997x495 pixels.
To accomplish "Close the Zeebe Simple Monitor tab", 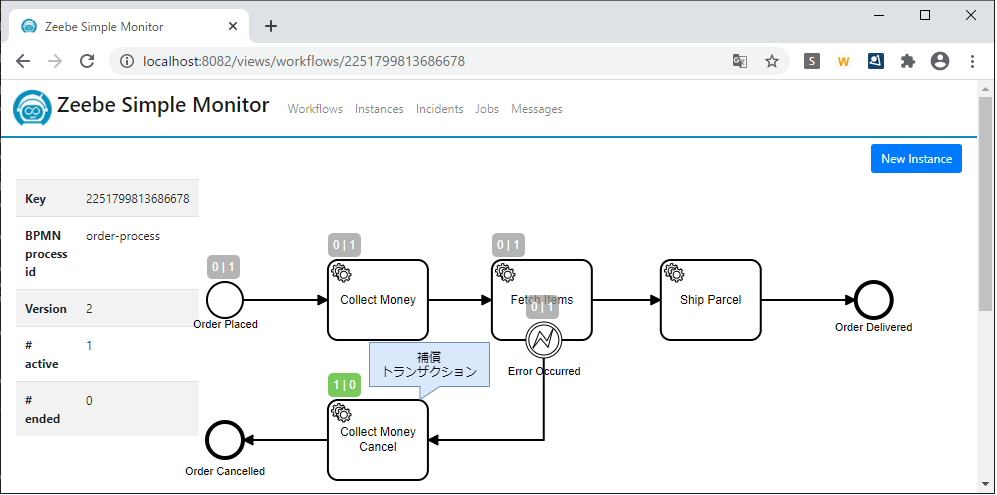I will pos(233,27).
